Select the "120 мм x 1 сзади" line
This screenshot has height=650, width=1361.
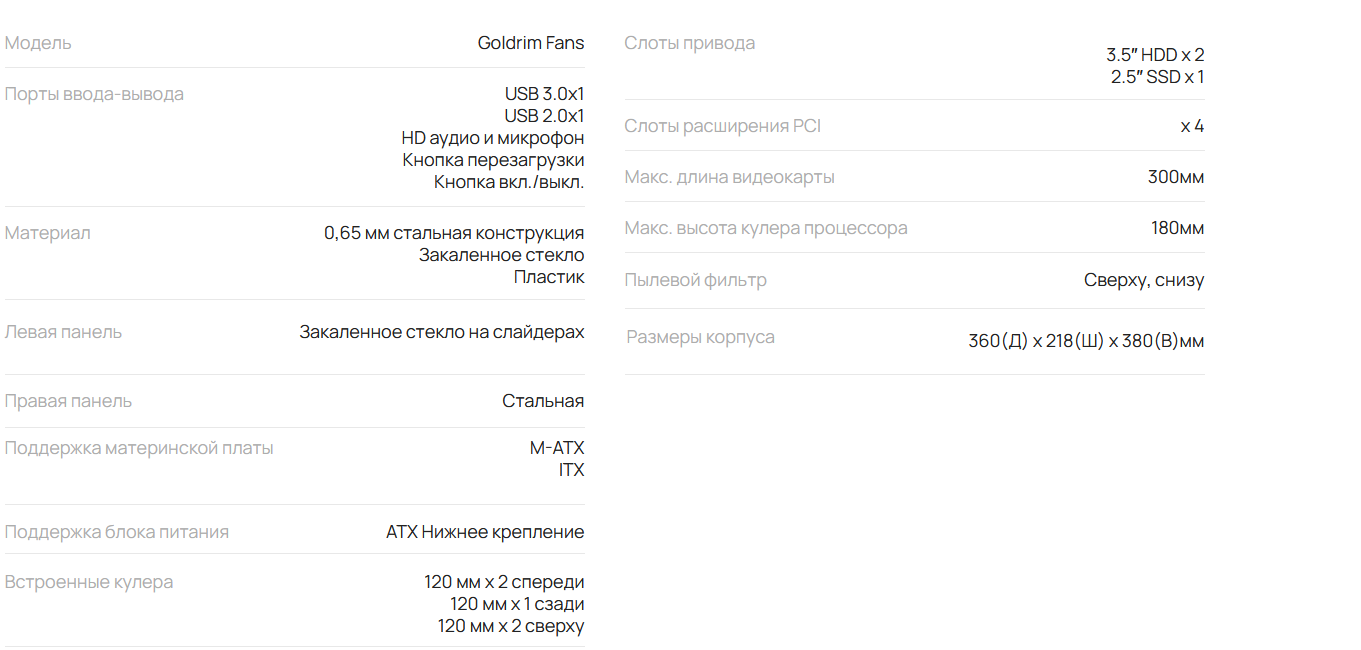coord(517,604)
